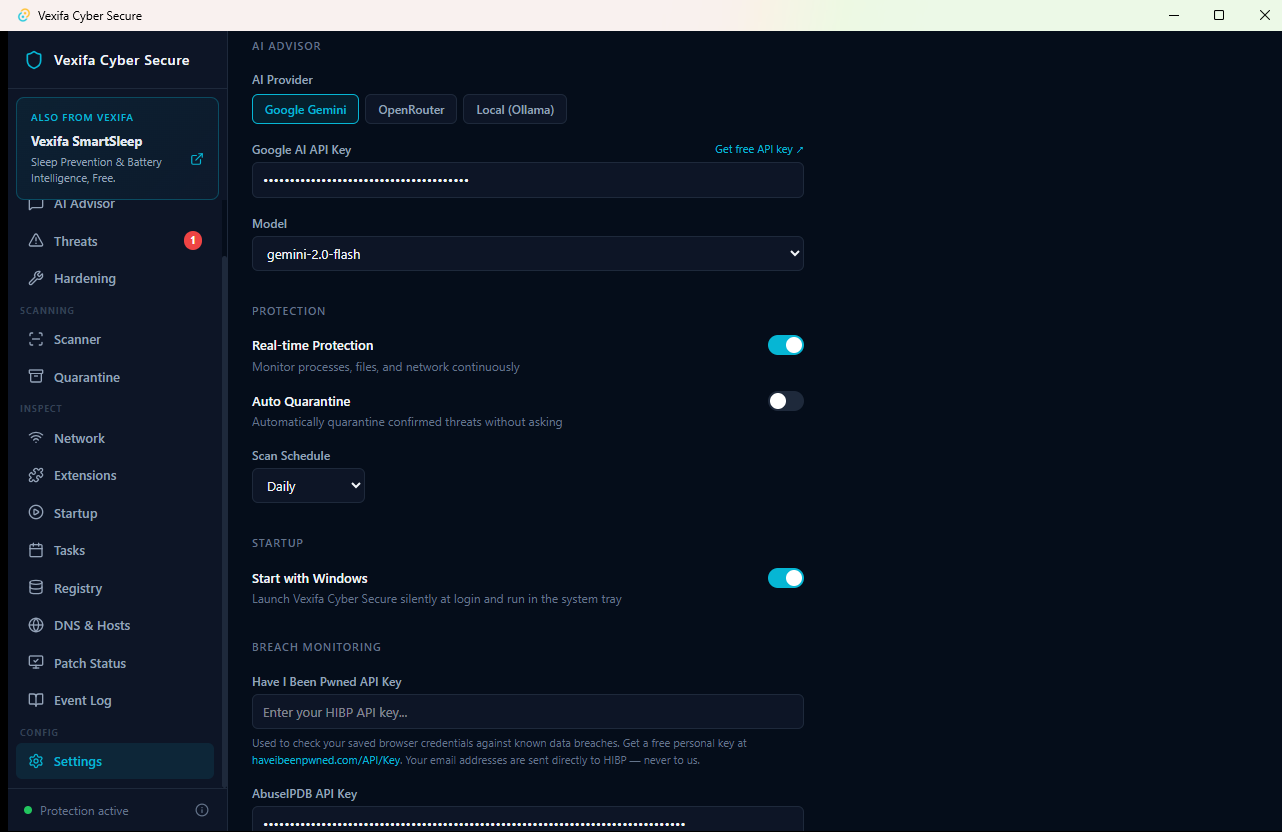The height and width of the screenshot is (832, 1282).
Task: Go to the Scanner page
Action: point(115,339)
